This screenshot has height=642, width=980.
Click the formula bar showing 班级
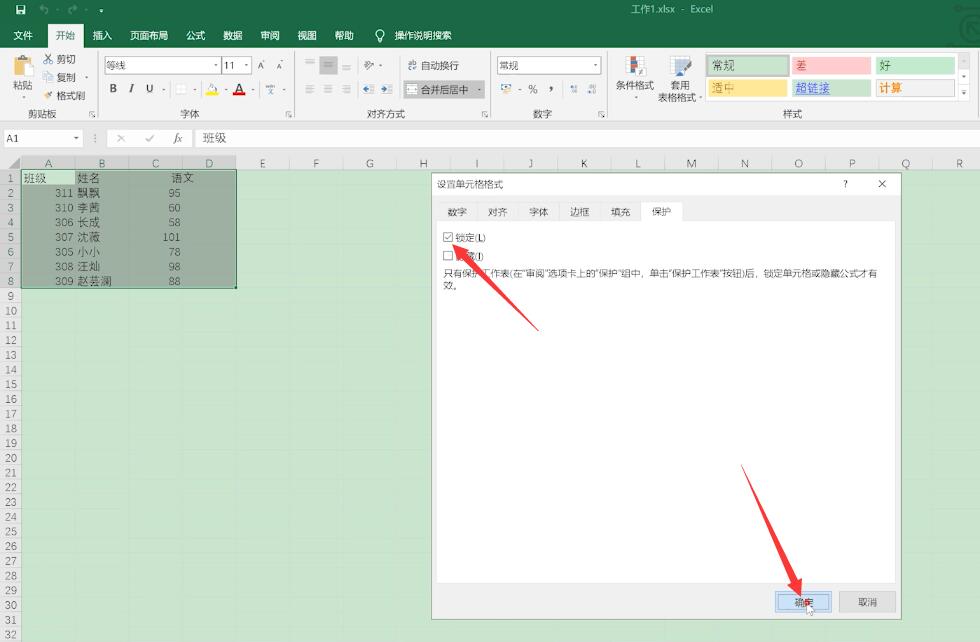(x=586, y=138)
